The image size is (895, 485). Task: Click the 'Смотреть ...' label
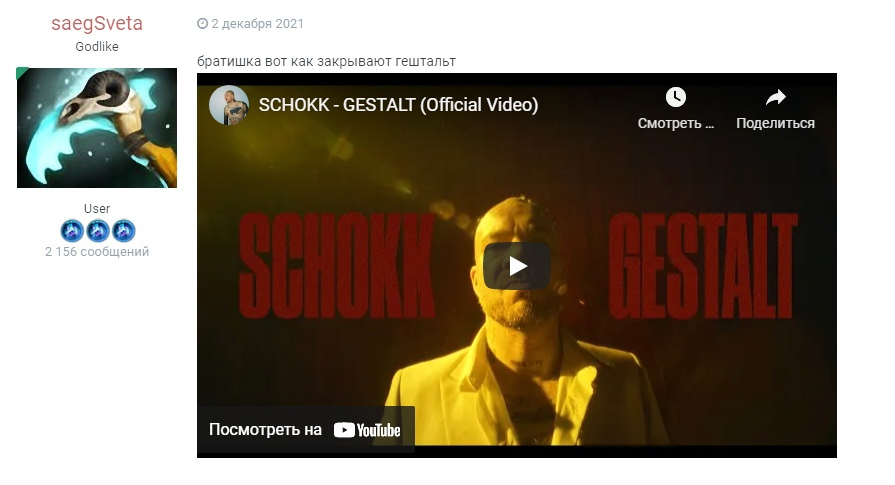[x=676, y=123]
